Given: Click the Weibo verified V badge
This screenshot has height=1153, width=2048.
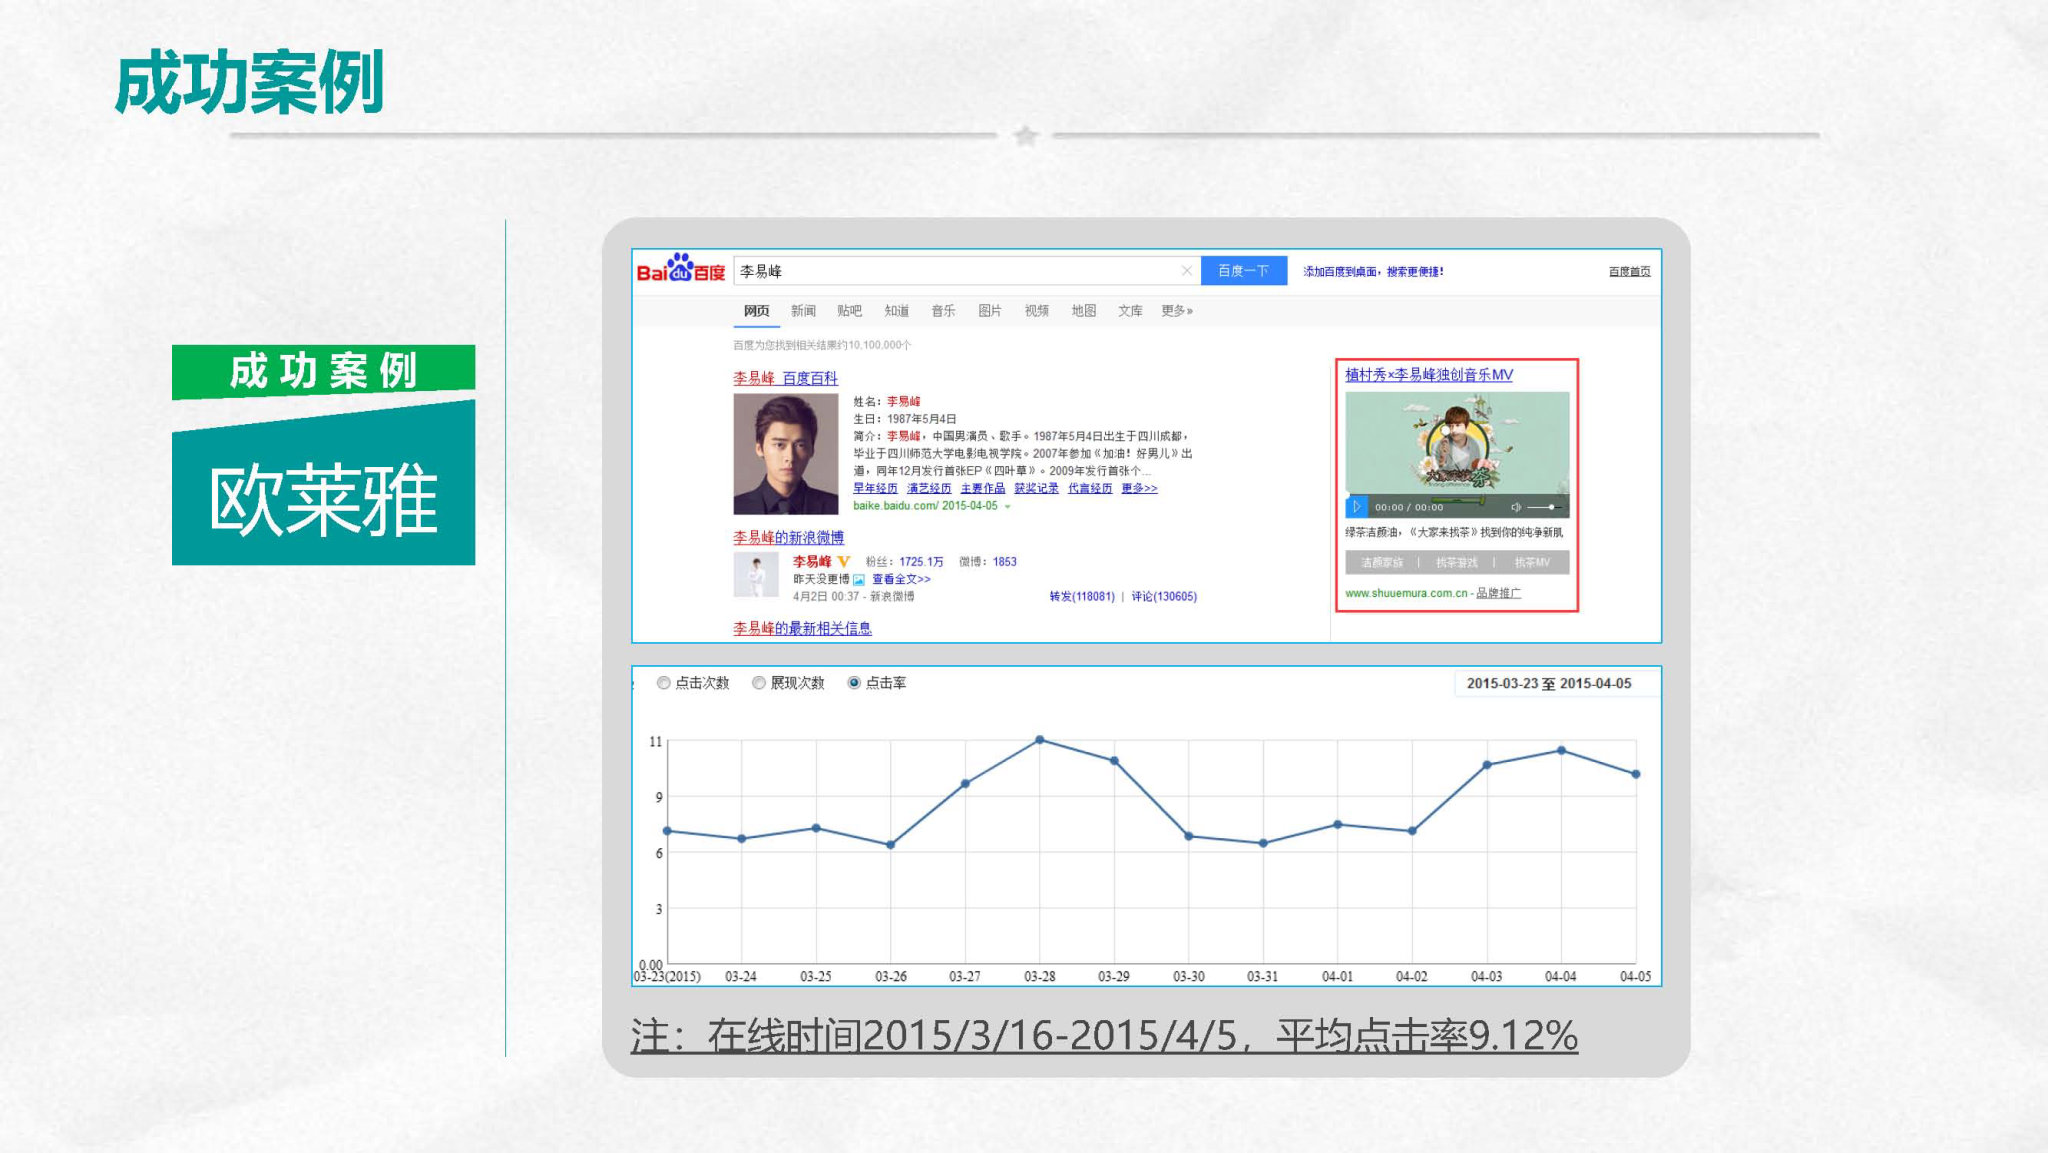Looking at the screenshot, I should (844, 561).
